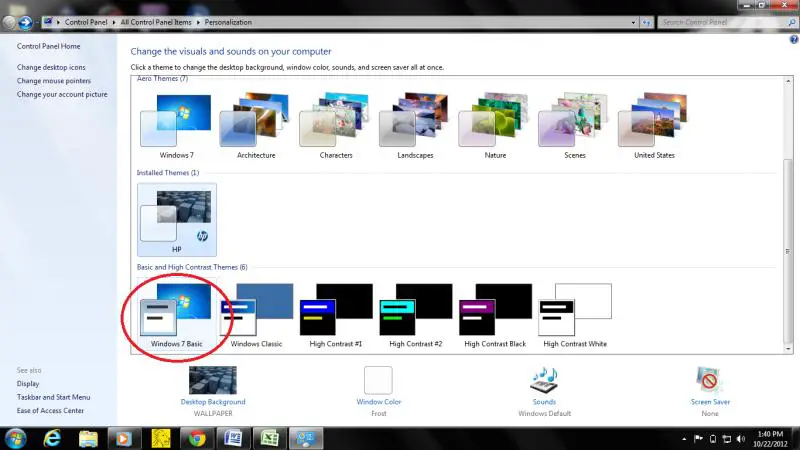Choose the installed HP theme
Screen dimensions: 800x450
177,220
